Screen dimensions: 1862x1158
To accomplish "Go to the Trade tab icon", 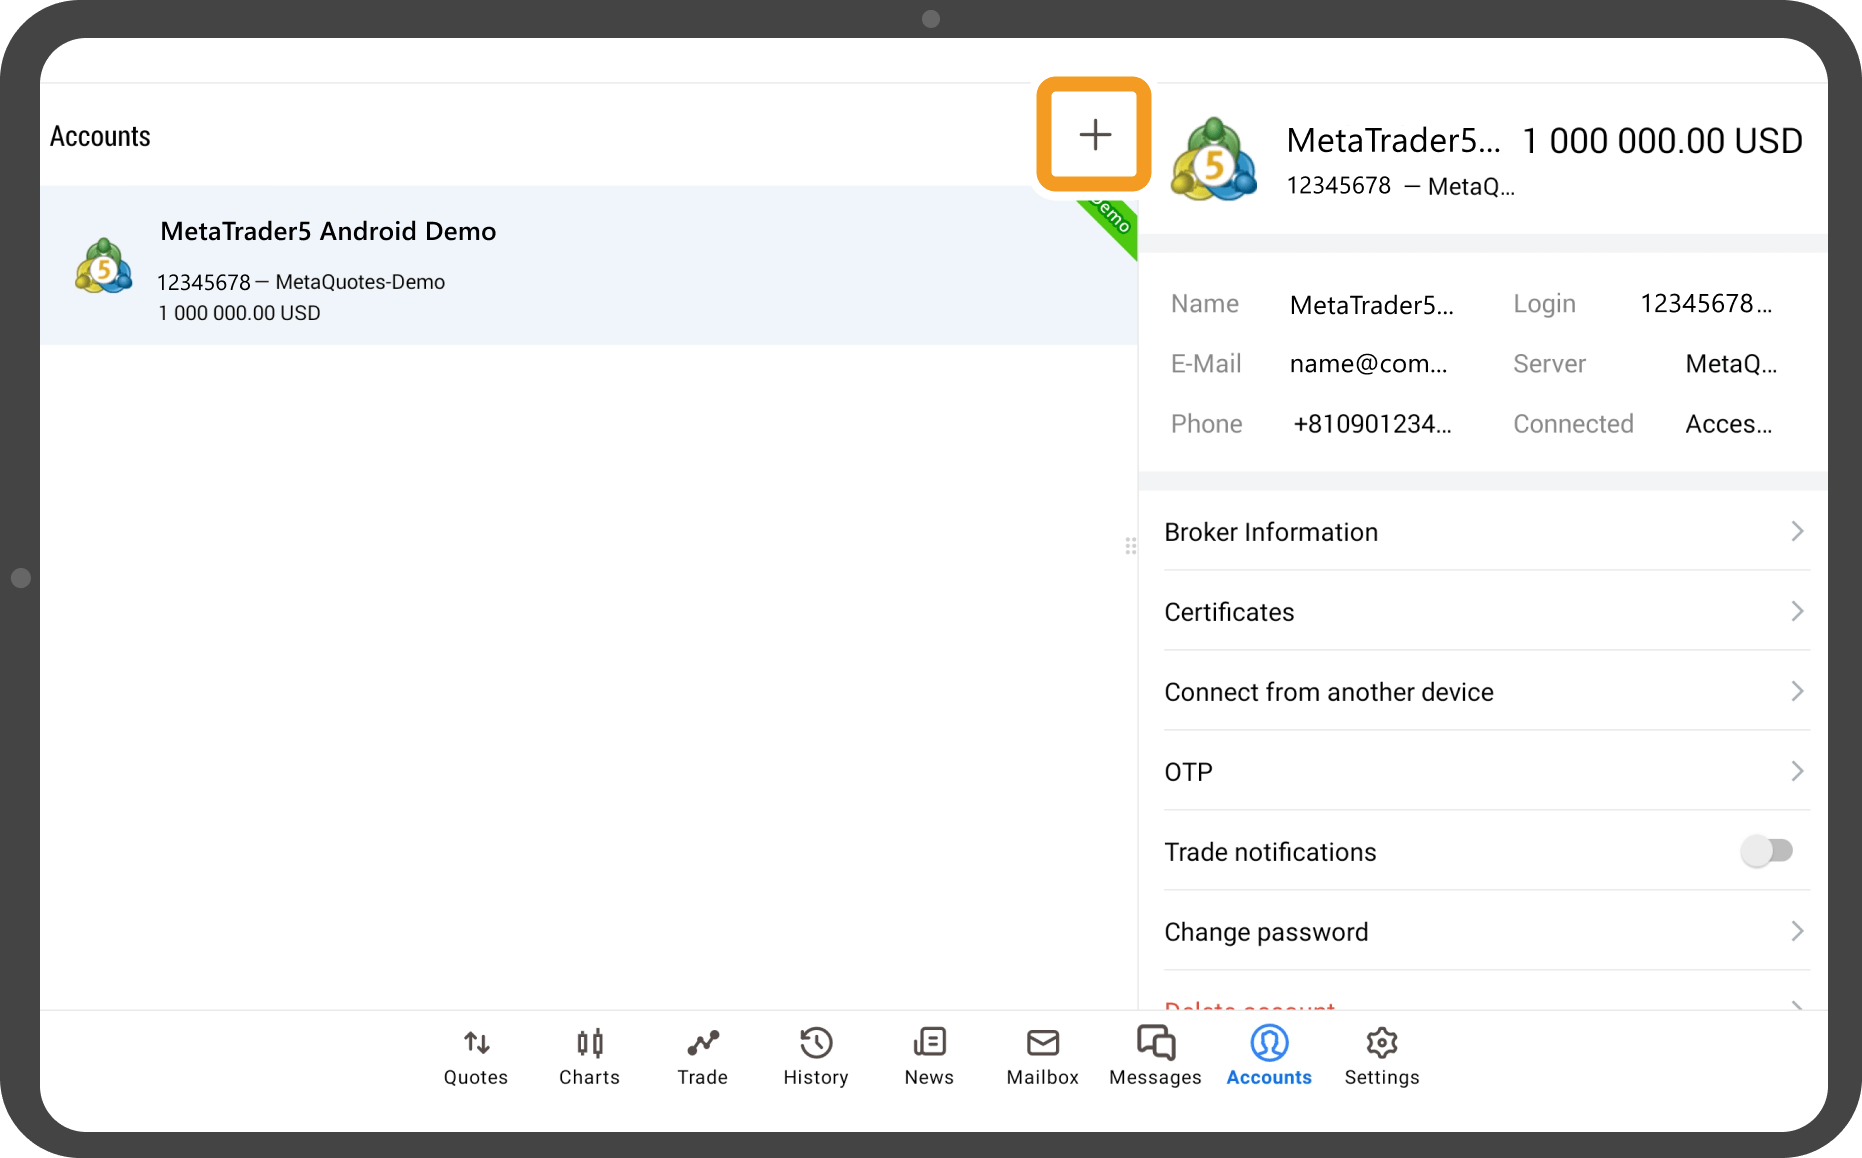I will [x=702, y=1043].
